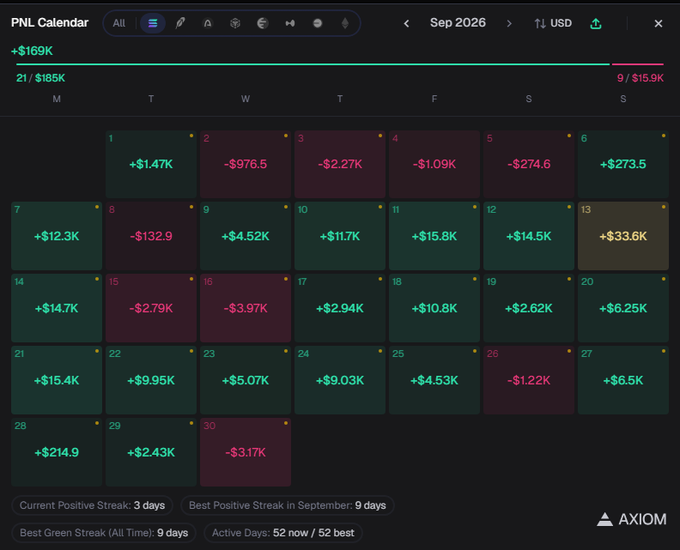This screenshot has width=680, height=550.
Task: View day 30 with -$3.17K
Action: (245, 452)
